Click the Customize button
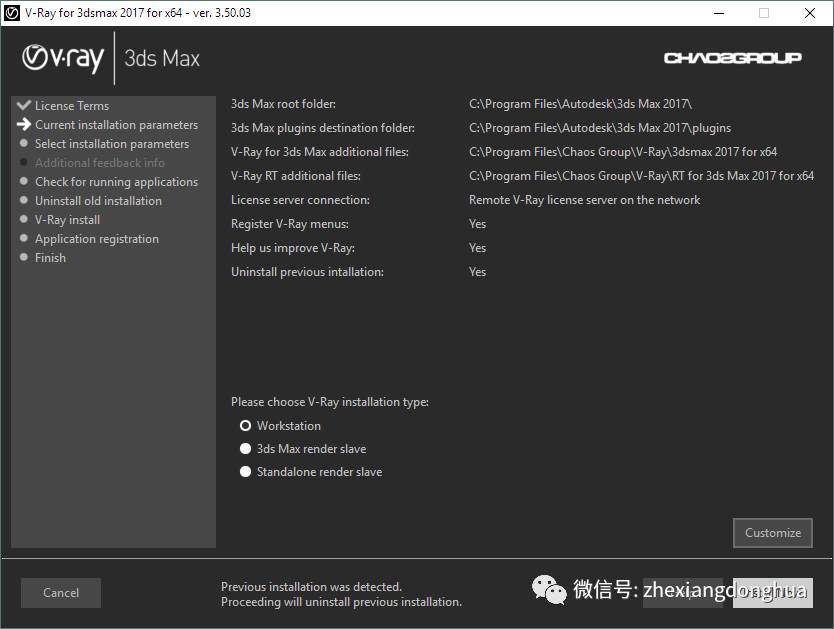 click(x=772, y=533)
